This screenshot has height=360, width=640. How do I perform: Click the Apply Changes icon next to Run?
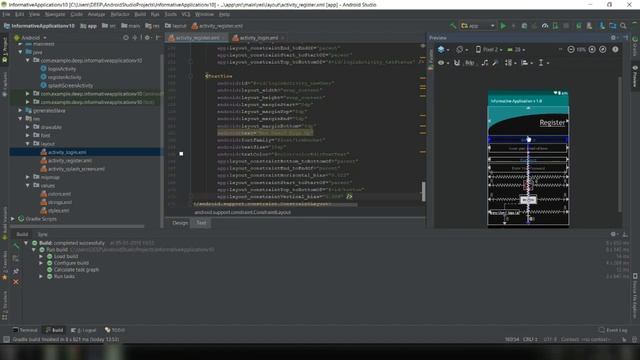pos(513,26)
